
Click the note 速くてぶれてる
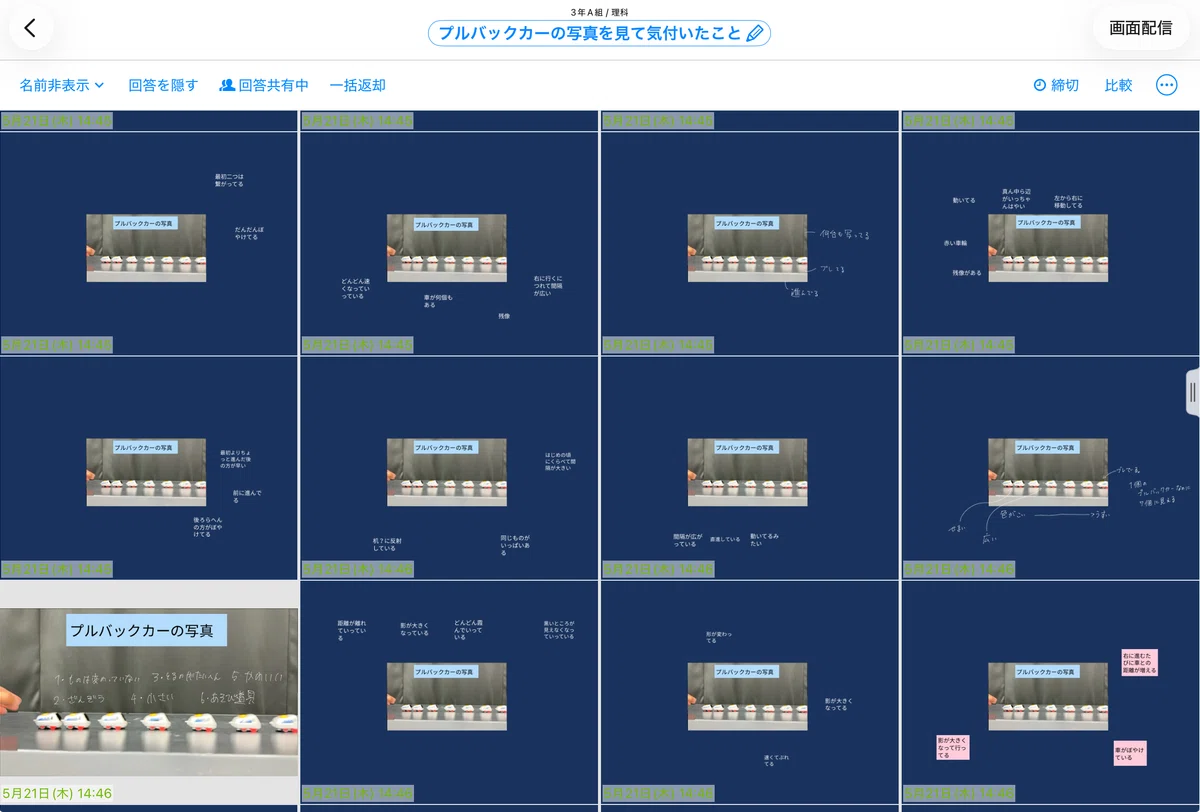(776, 760)
